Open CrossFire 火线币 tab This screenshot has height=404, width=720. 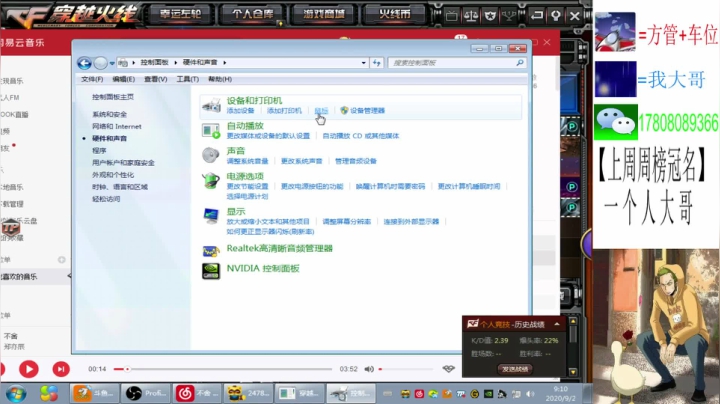[x=394, y=14]
